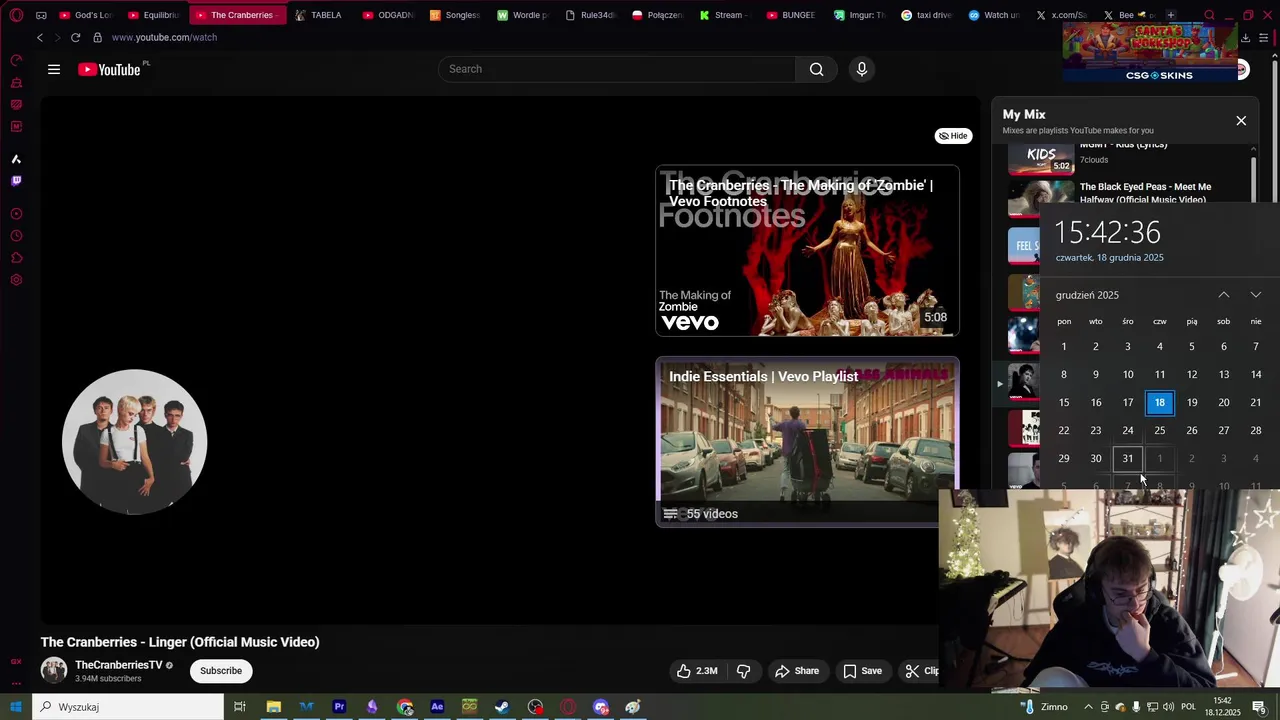
Task: Open the GX Control speedometer icon
Action: point(16,61)
